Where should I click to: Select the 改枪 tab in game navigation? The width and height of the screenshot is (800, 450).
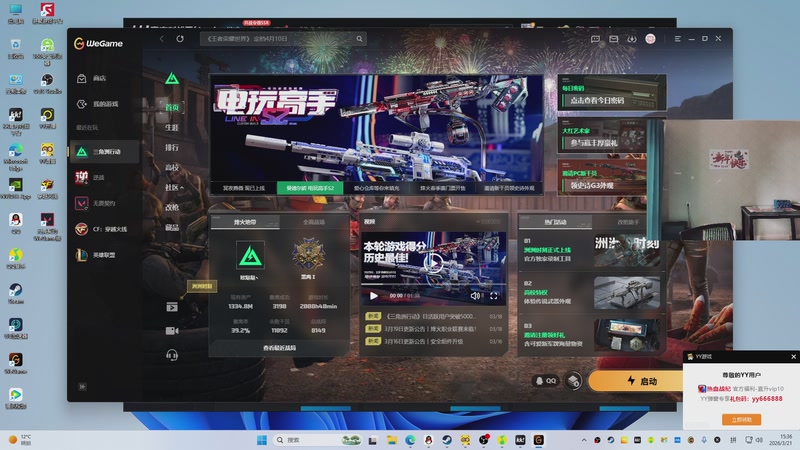coord(172,207)
